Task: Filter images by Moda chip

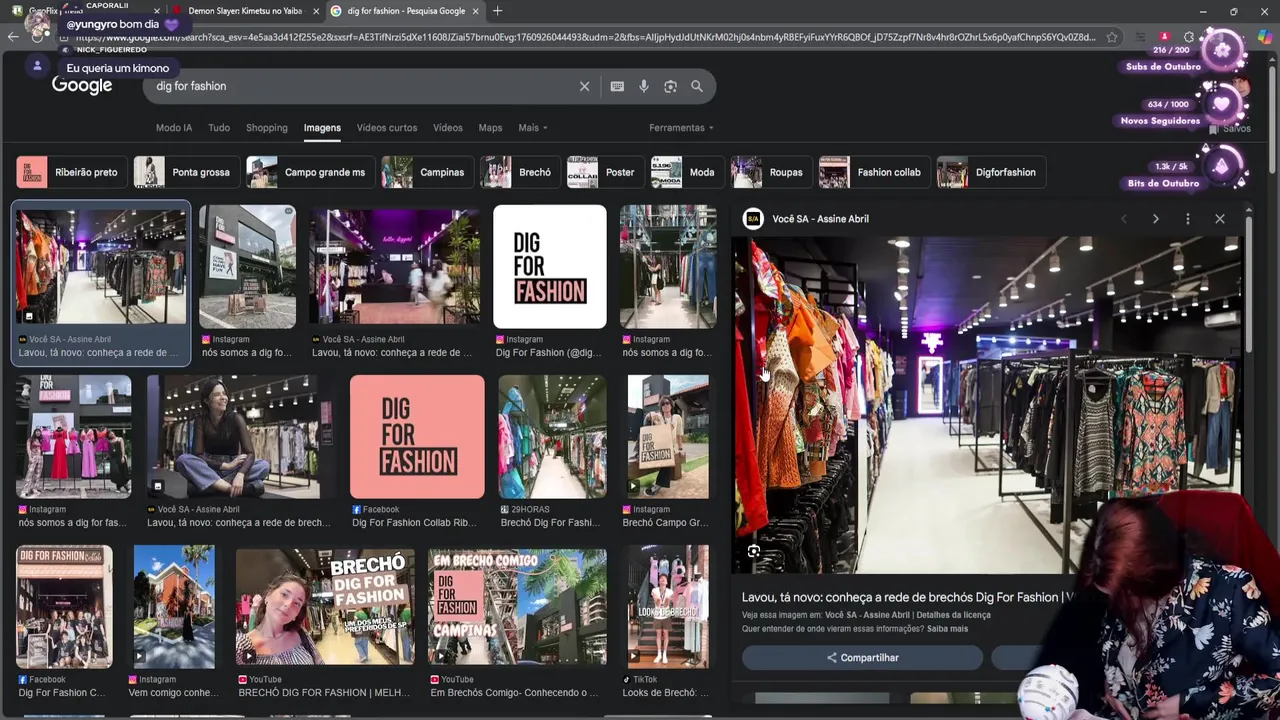Action: (x=688, y=172)
